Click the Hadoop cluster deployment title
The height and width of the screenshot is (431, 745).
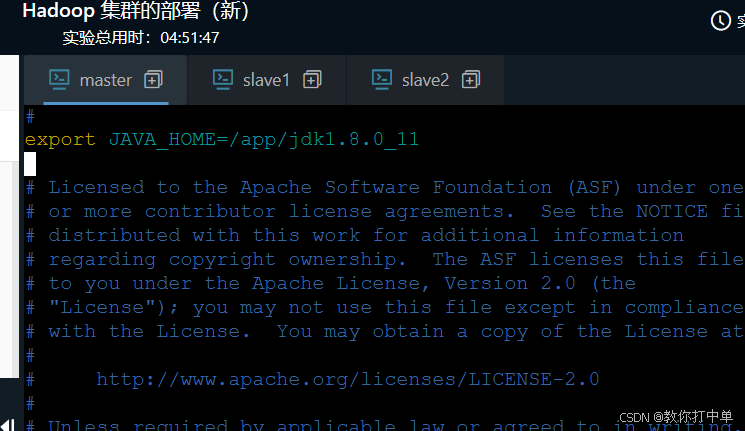[136, 11]
